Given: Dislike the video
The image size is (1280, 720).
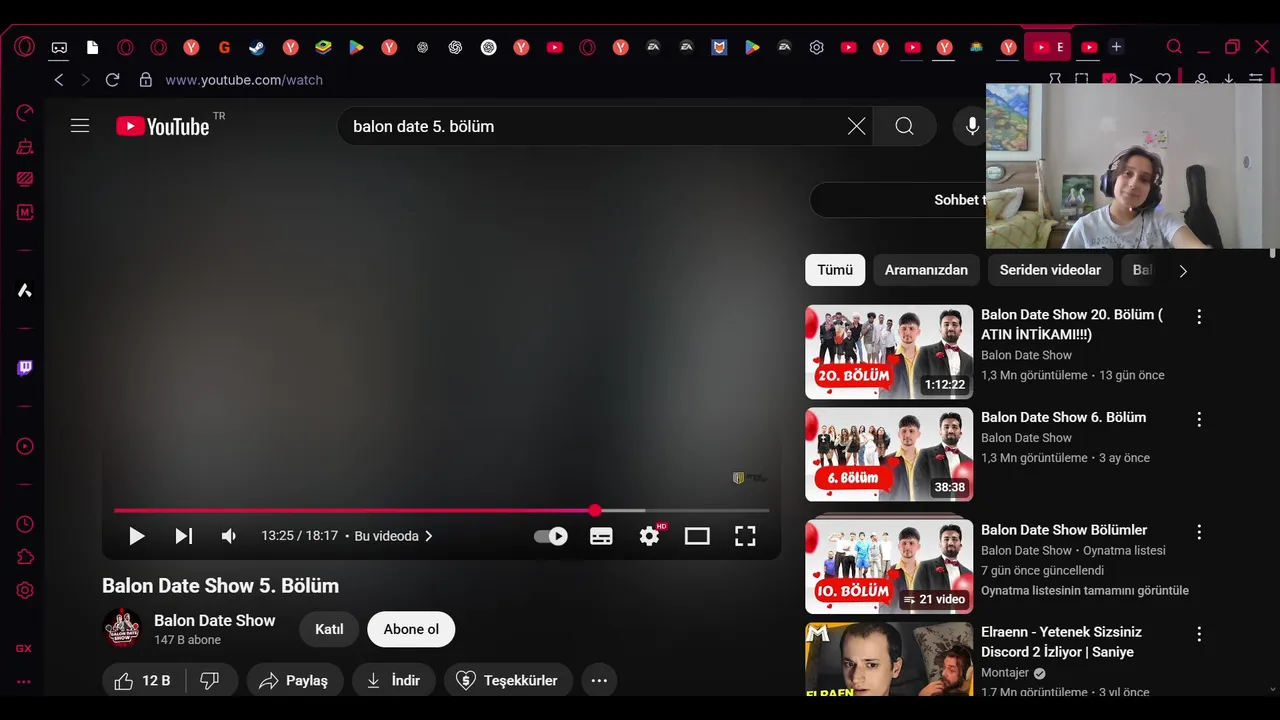Looking at the screenshot, I should [210, 681].
